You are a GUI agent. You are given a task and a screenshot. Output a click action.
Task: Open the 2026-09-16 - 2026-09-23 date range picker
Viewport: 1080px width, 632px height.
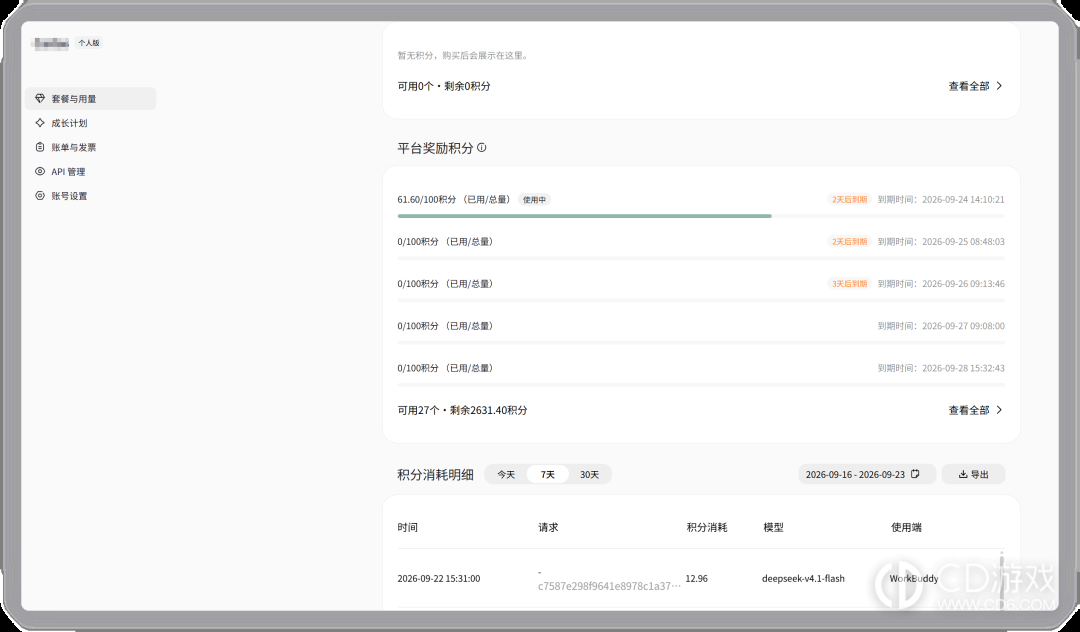(866, 474)
